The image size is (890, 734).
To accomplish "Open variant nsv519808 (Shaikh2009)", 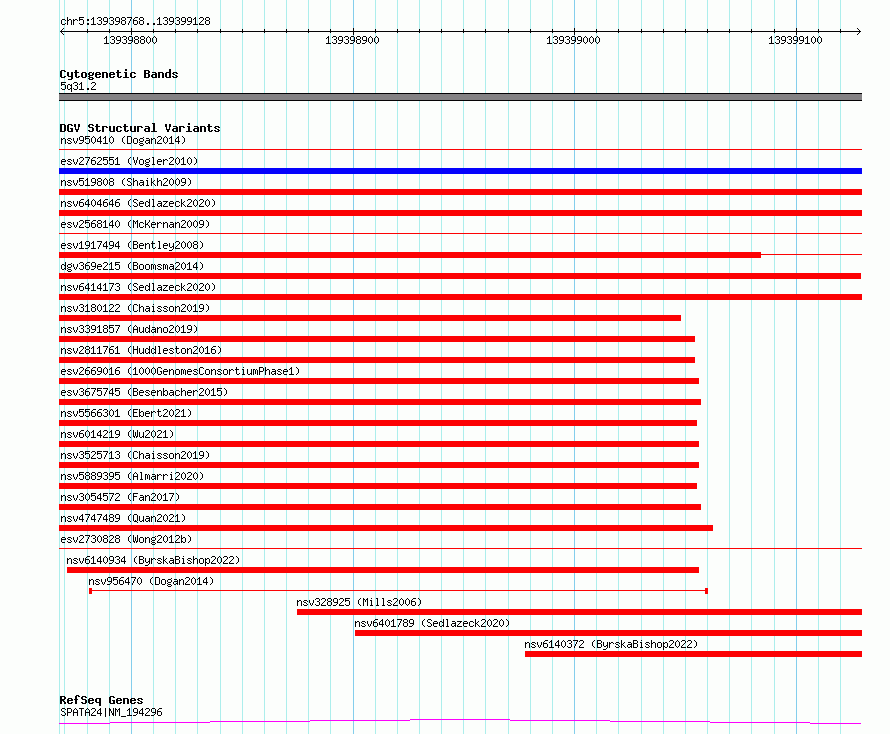I will [x=126, y=182].
